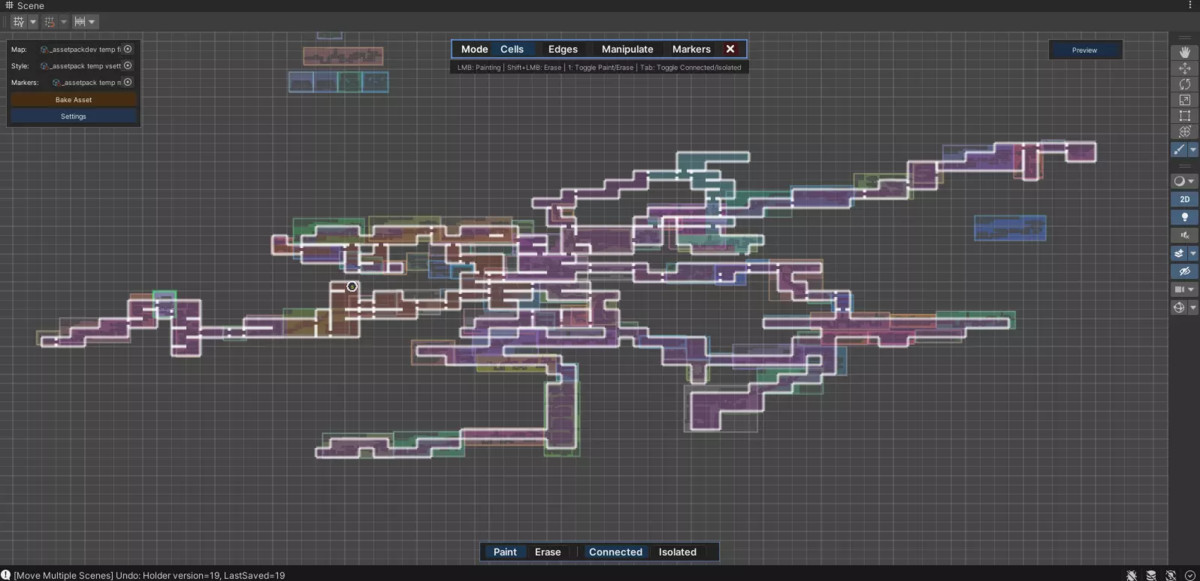Select the combined Transform tool
This screenshot has height=581, width=1200.
pos(1185,132)
